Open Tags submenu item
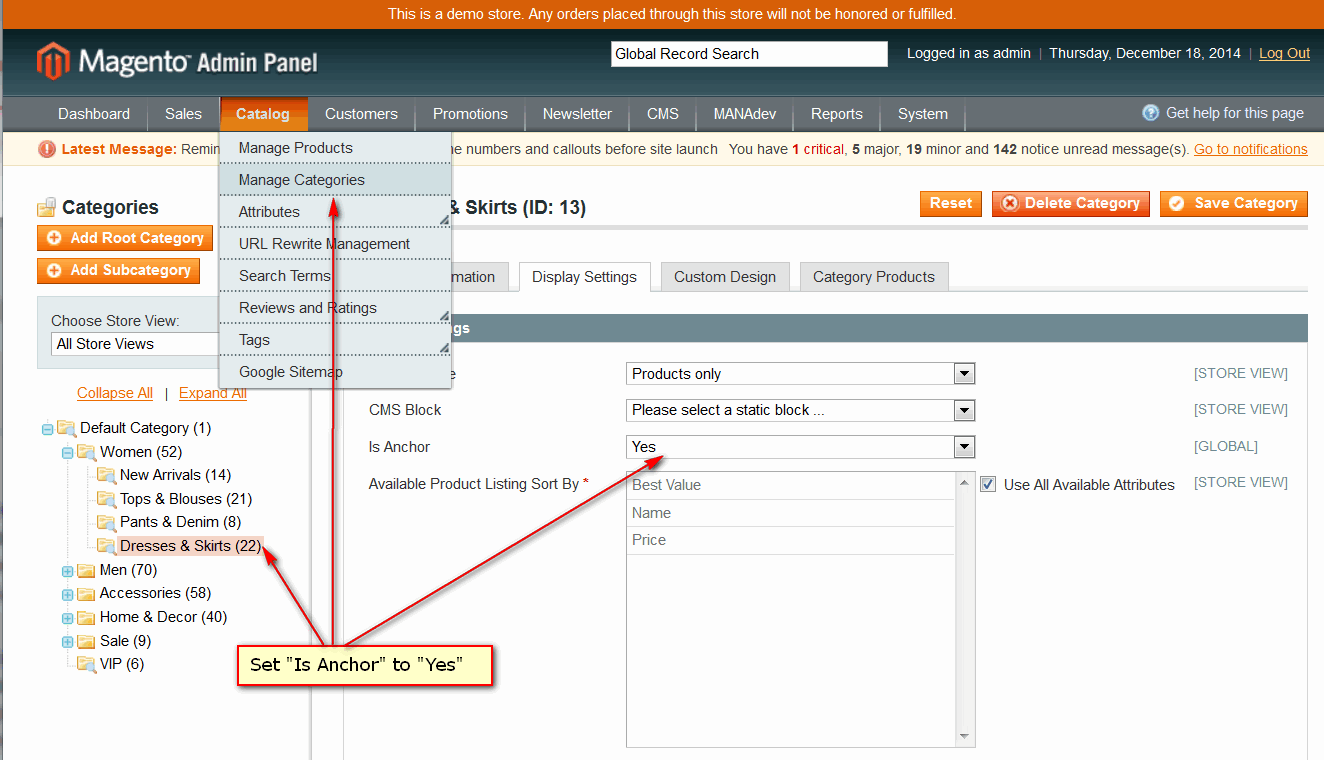The width and height of the screenshot is (1324, 760). click(335, 340)
